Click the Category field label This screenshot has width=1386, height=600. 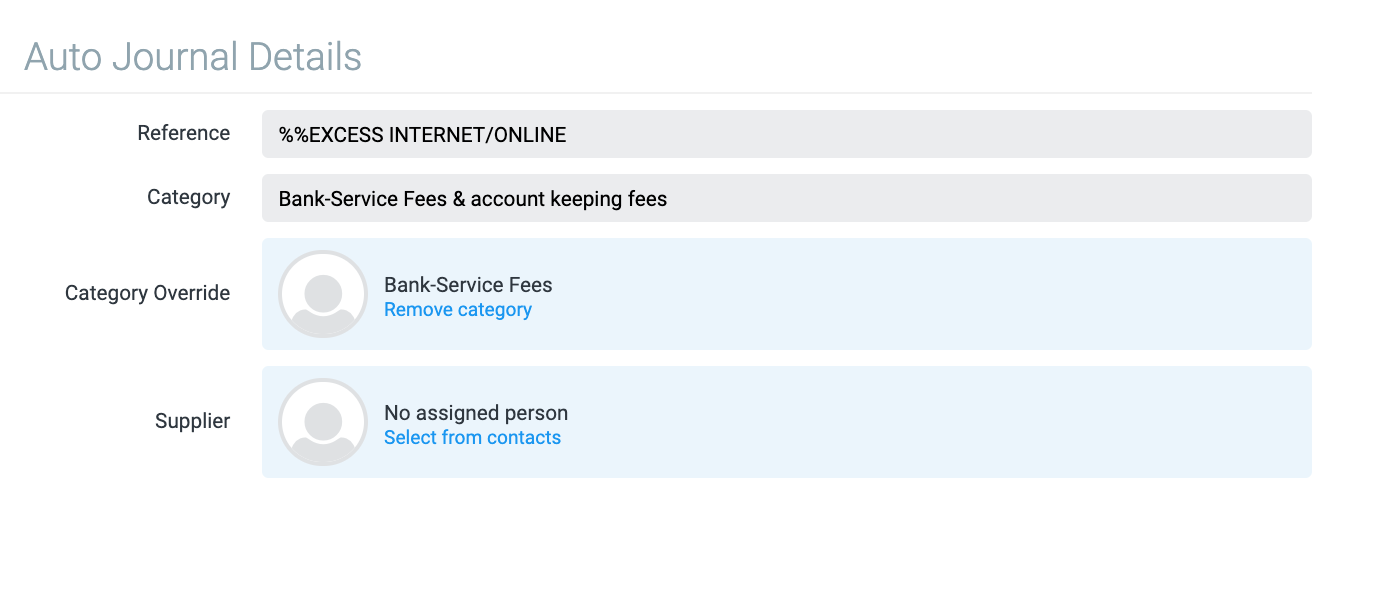[189, 197]
